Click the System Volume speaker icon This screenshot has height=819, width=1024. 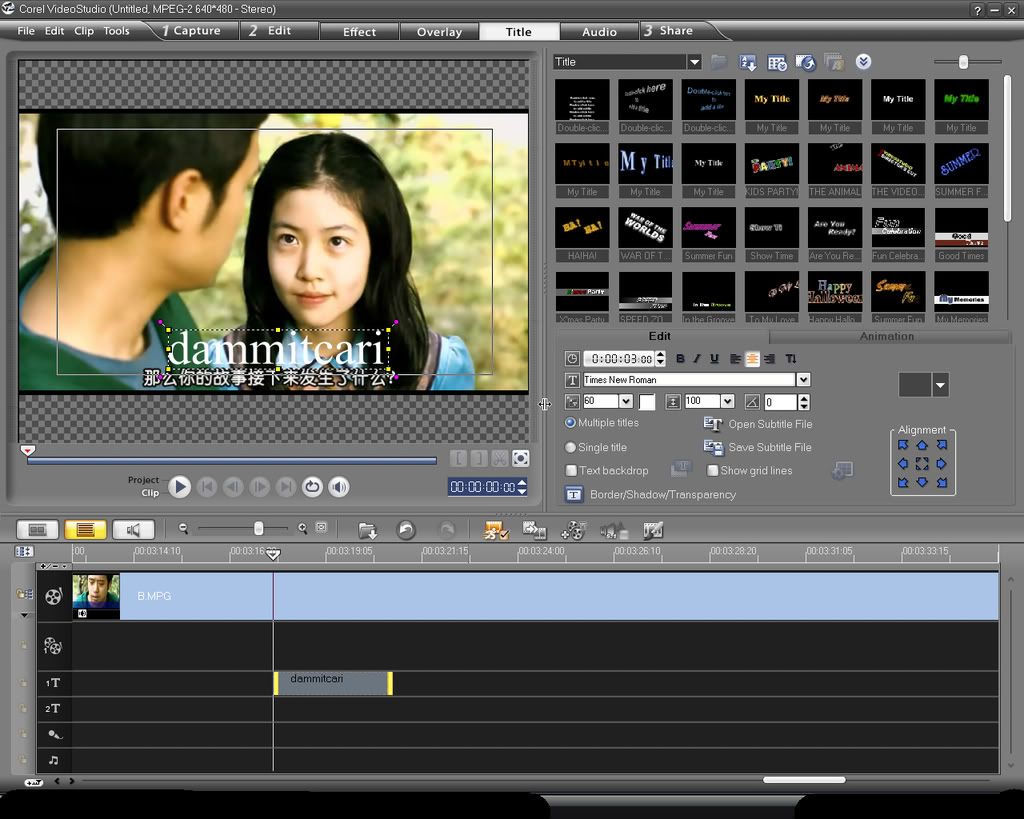340,487
